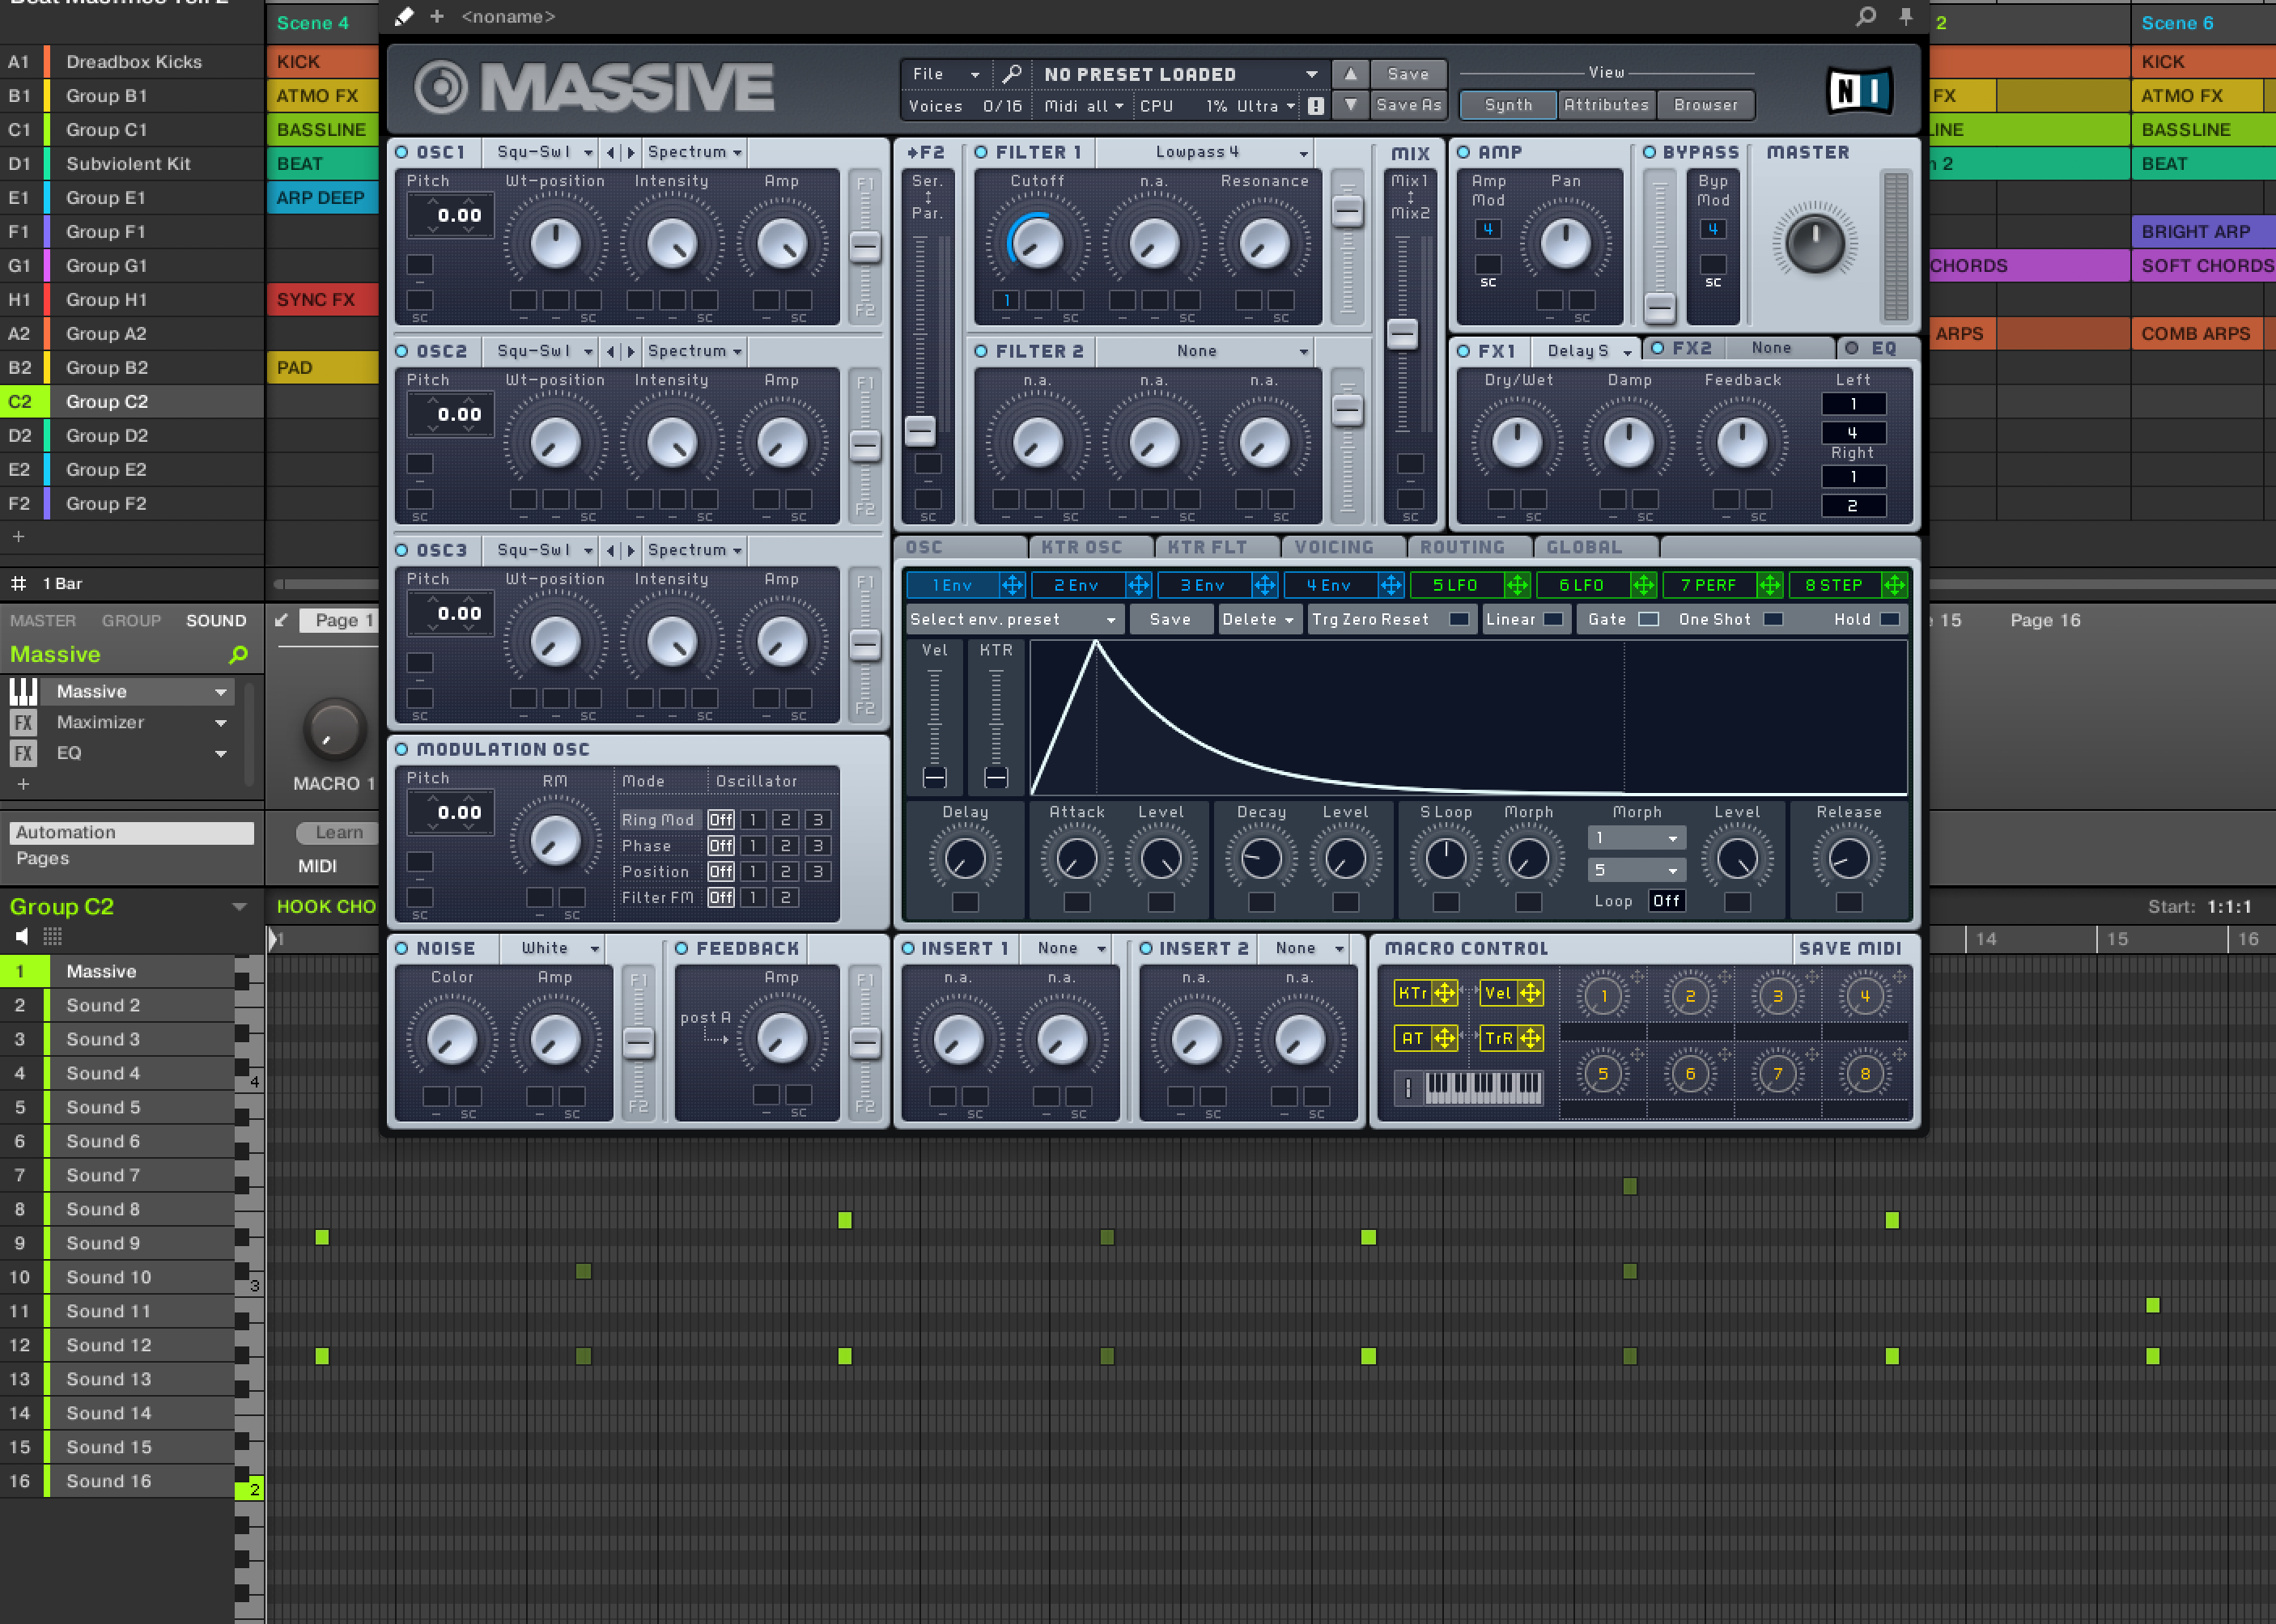Click the Mix1/Mix2 fader handle

(1402, 333)
